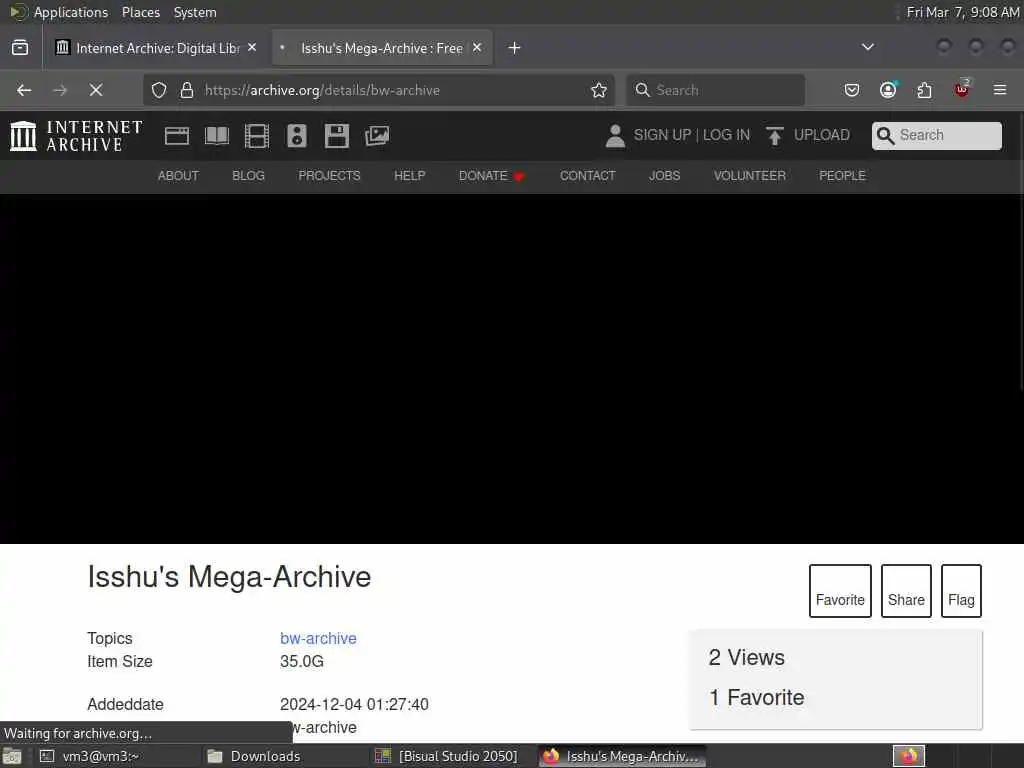The image size is (1024, 768).
Task: Open the HELP nav link
Action: (x=409, y=176)
